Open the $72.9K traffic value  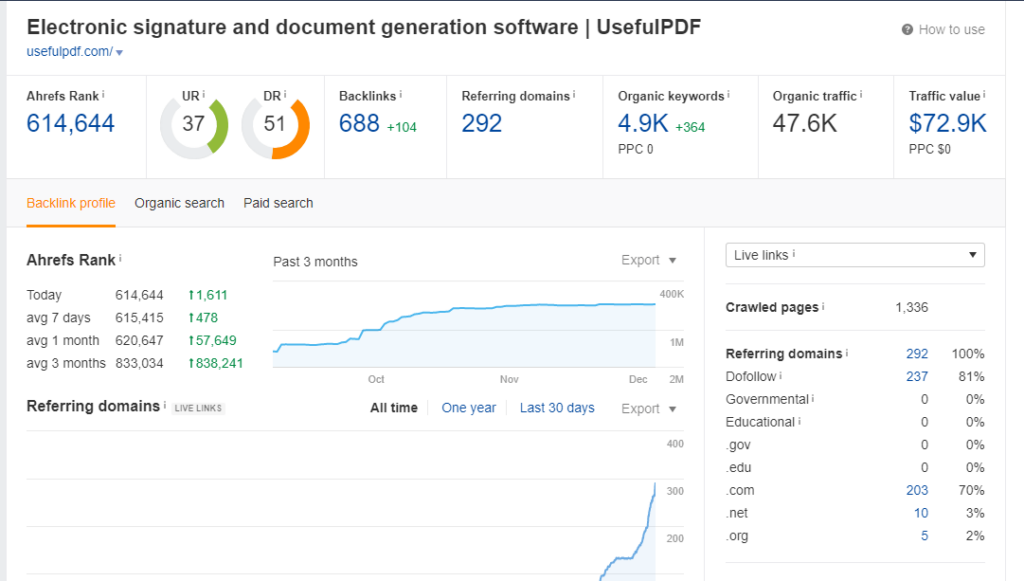point(948,123)
